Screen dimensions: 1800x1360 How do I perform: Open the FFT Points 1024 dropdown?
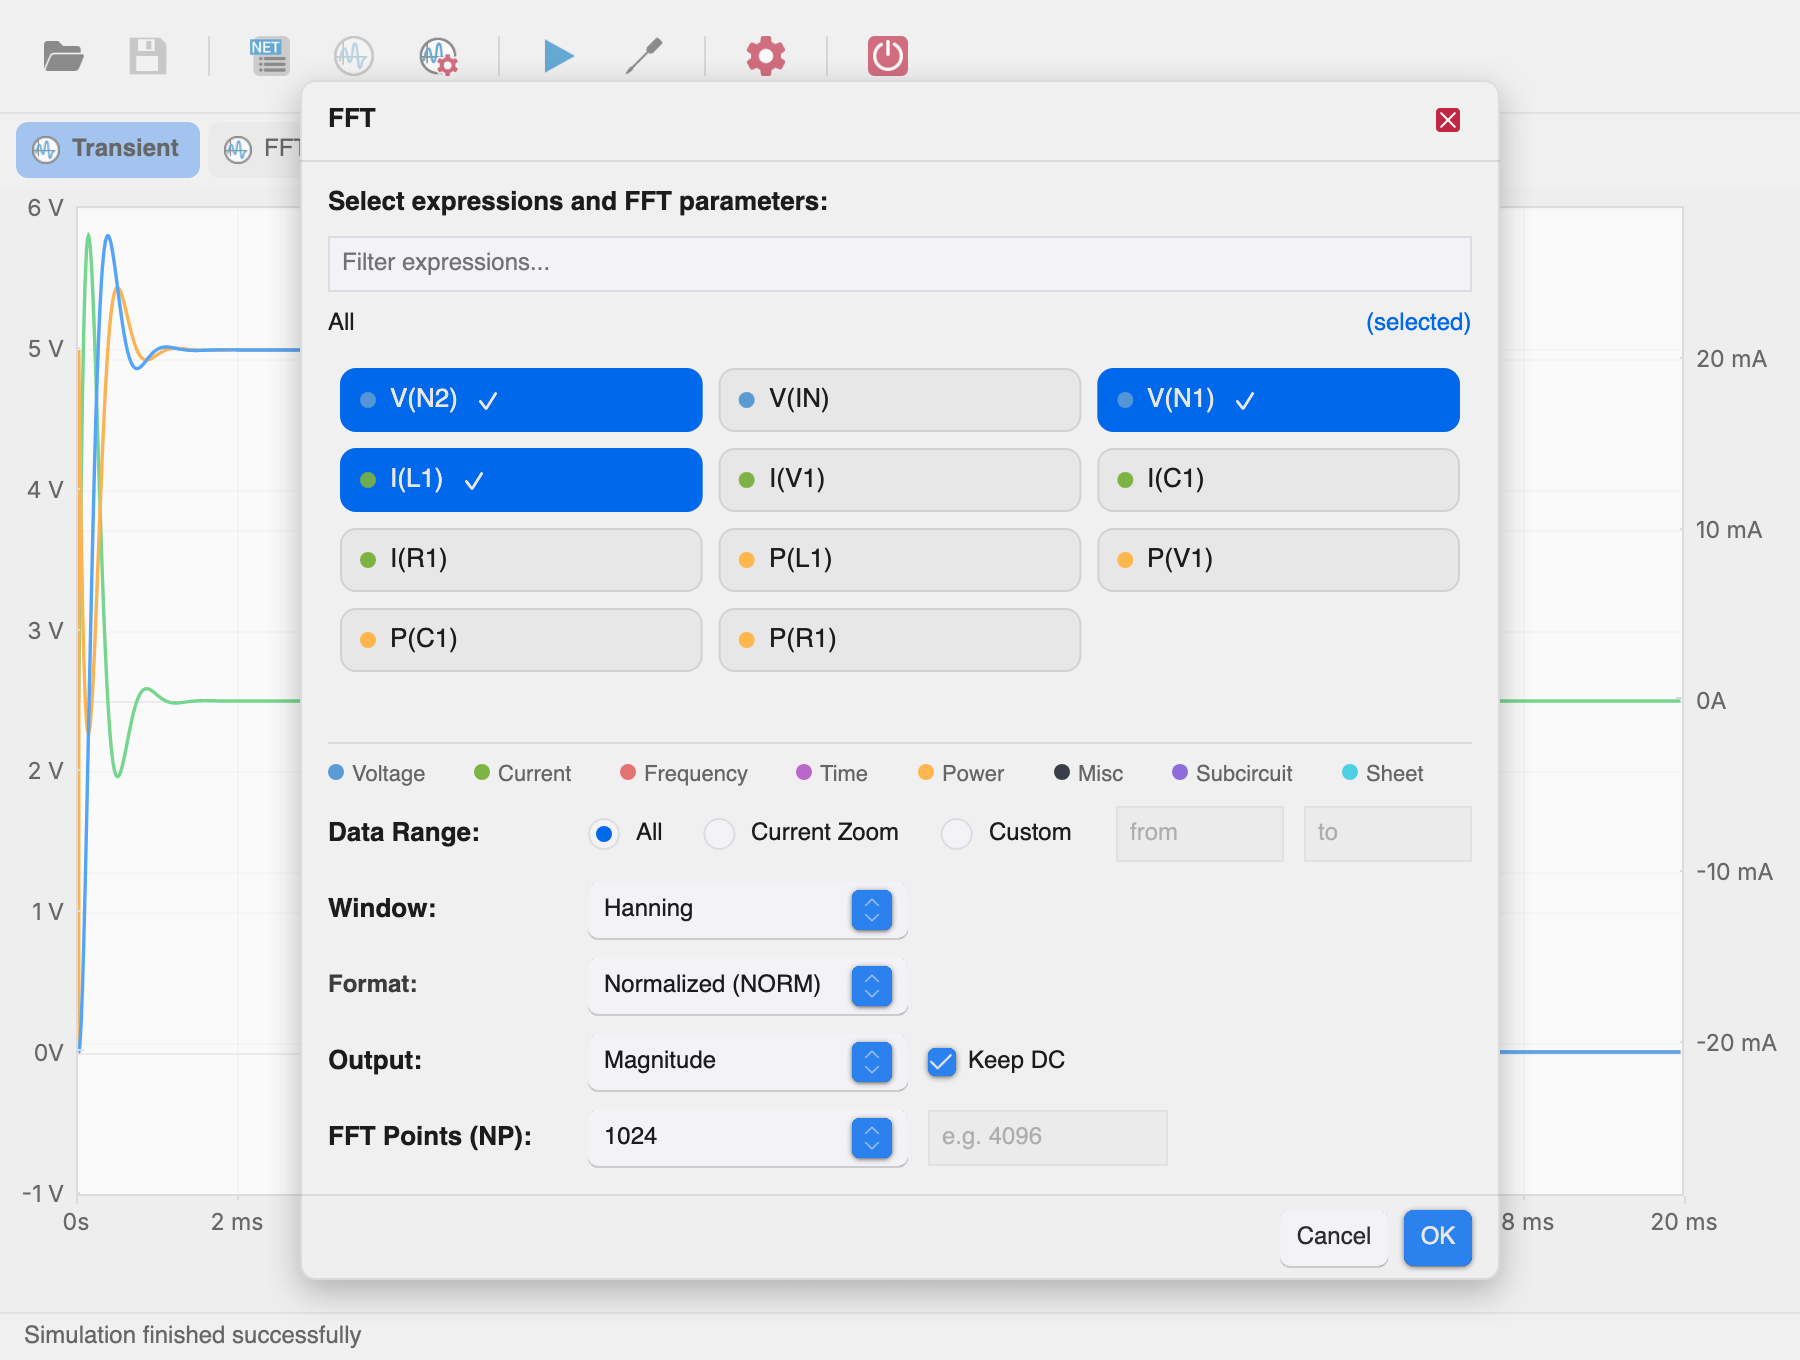pyautogui.click(x=748, y=1138)
